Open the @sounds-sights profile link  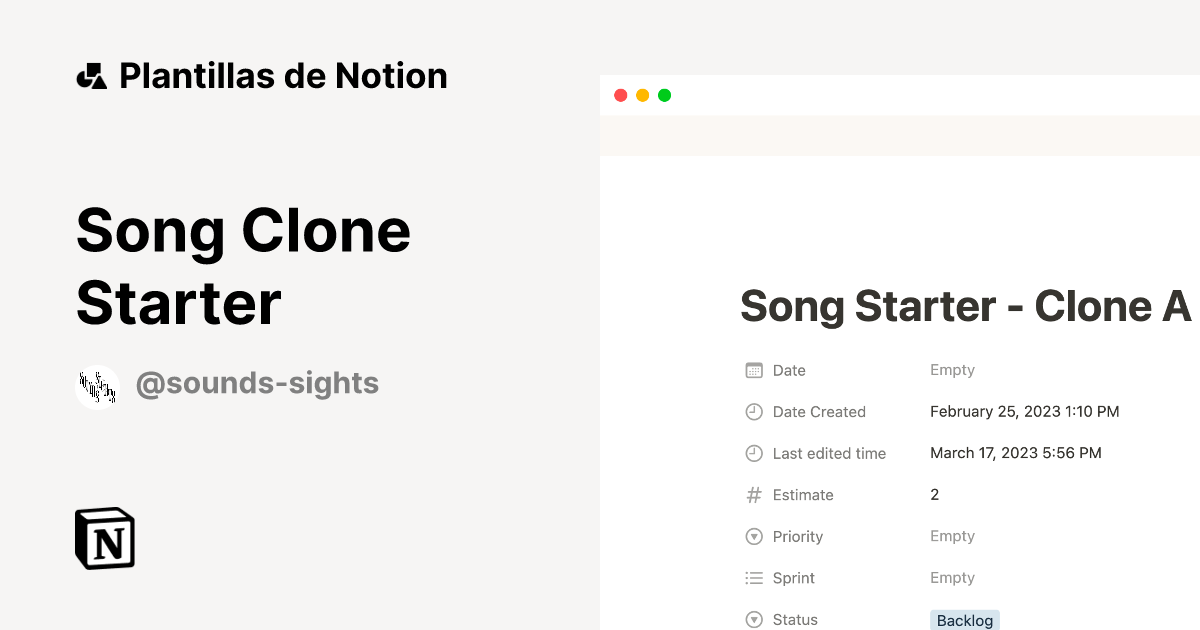[257, 383]
